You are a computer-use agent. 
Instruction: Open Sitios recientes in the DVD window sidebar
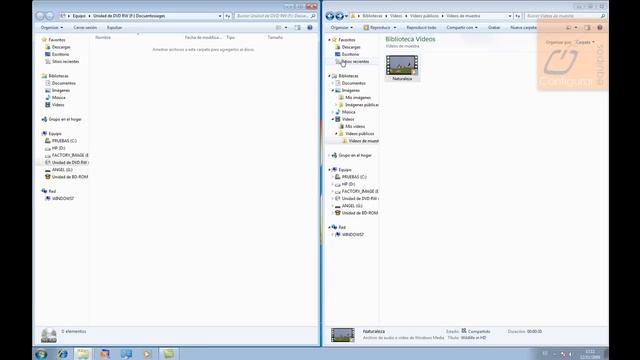tap(65, 62)
